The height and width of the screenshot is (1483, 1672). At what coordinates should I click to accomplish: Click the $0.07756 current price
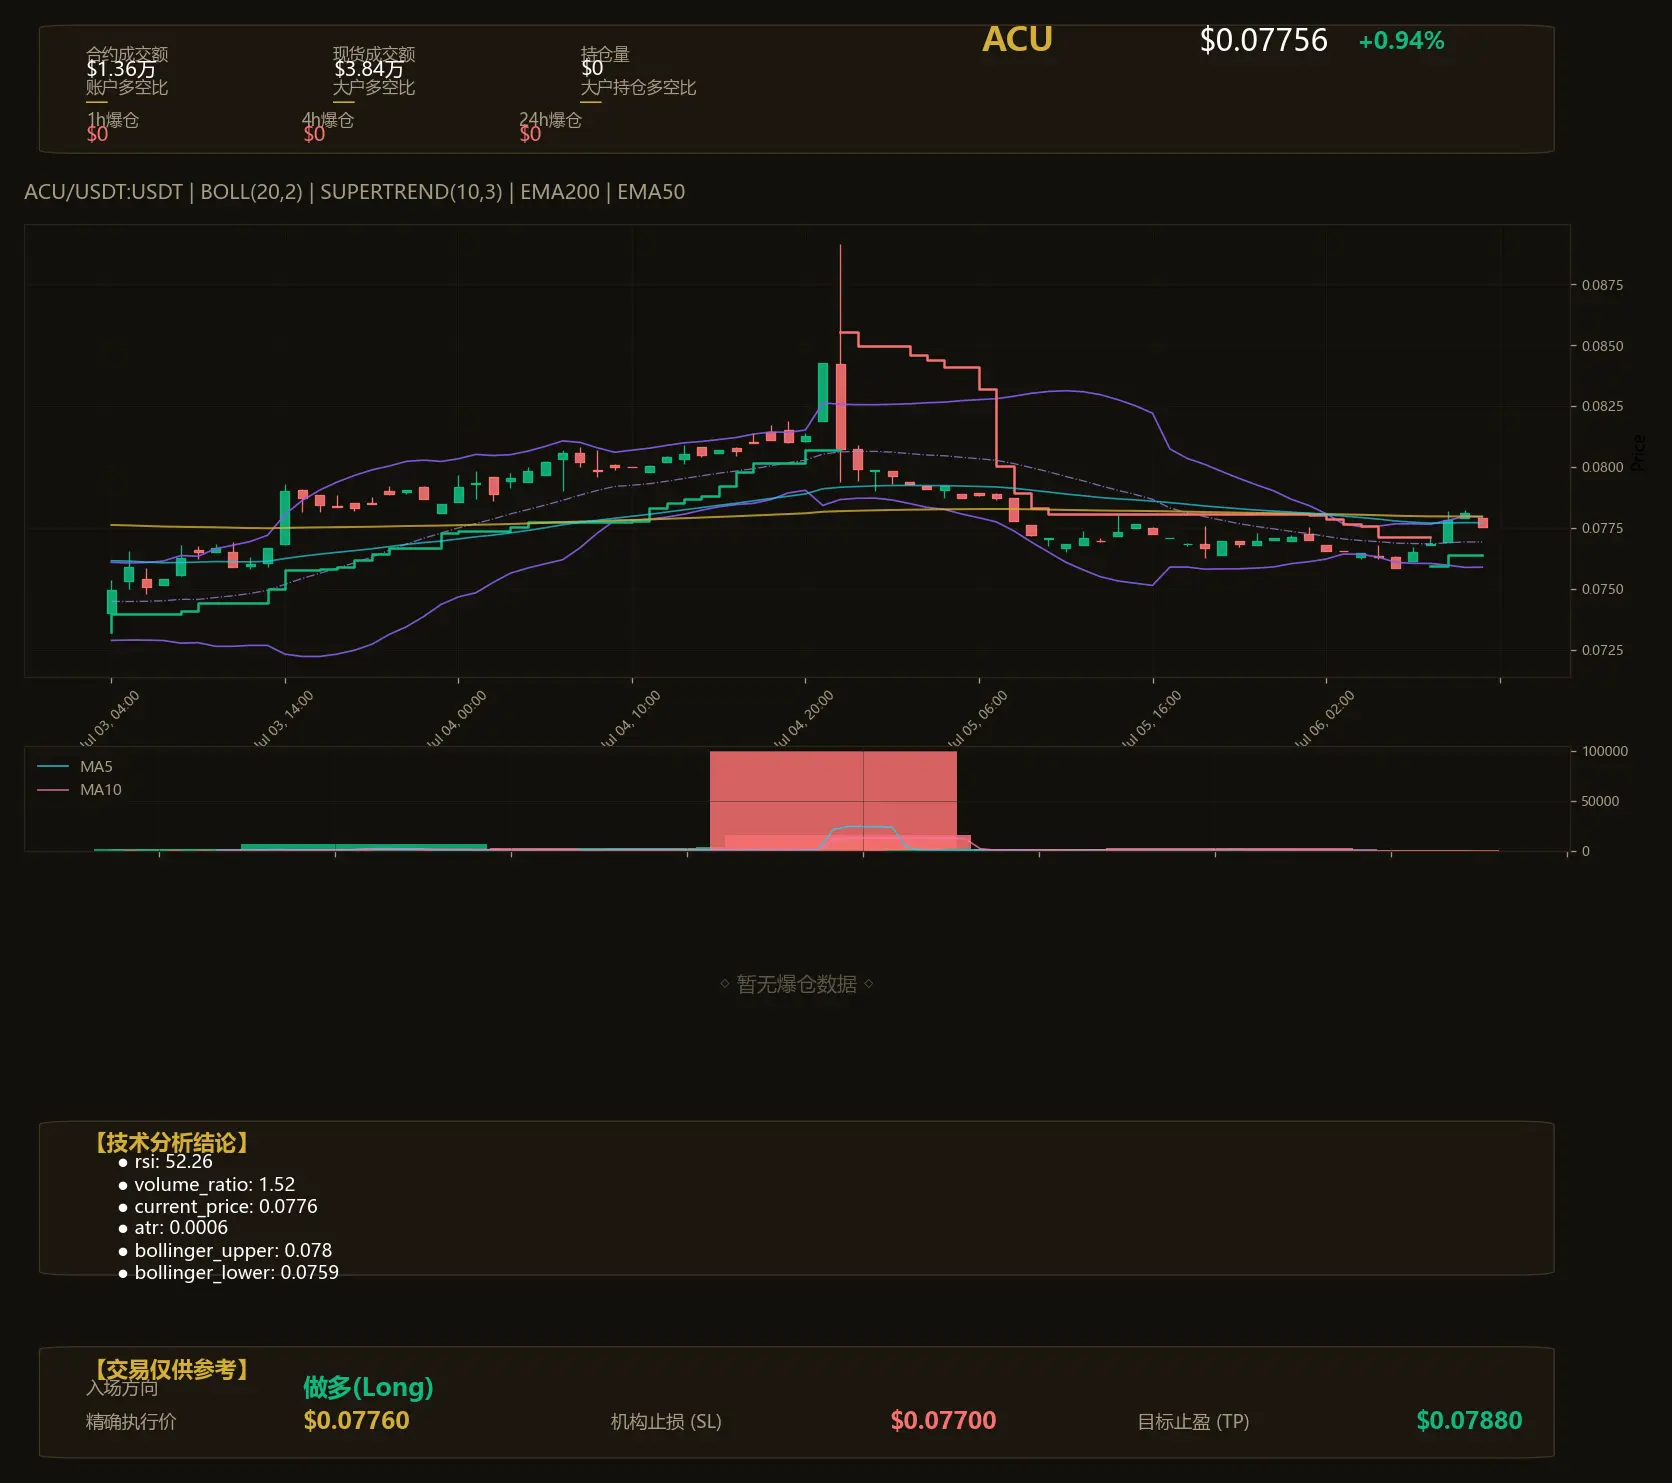click(1263, 40)
